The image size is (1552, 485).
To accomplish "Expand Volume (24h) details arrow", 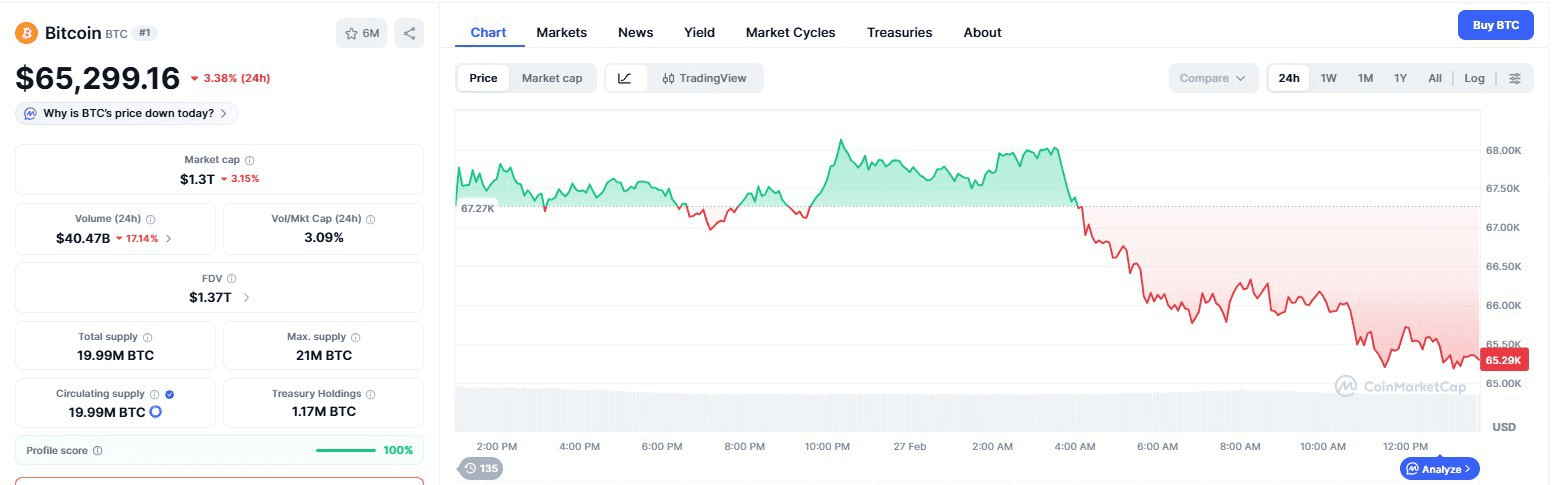I will click(x=168, y=238).
